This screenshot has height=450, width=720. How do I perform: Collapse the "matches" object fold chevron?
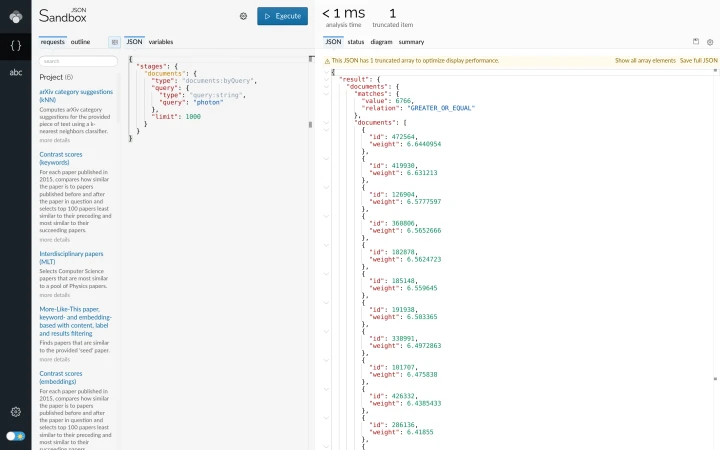pyautogui.click(x=326, y=94)
